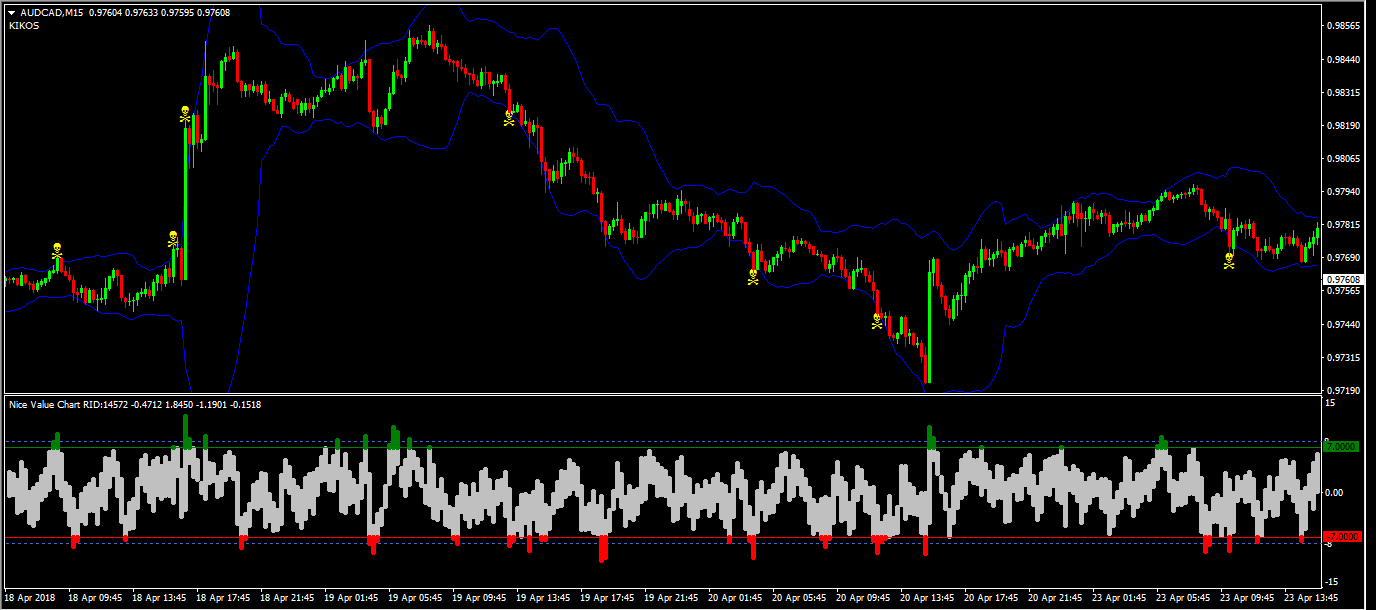Click the 18 Apr 2018 date label
This screenshot has width=1376, height=610.
coord(33,598)
